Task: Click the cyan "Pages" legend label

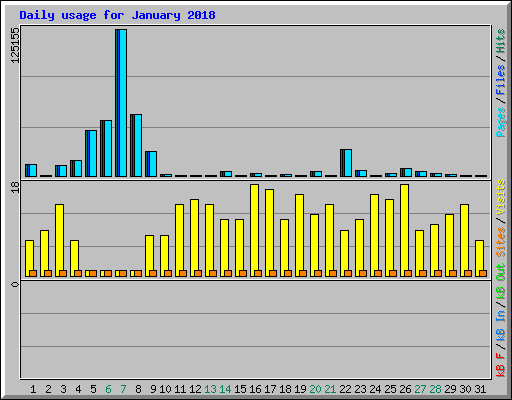Action: (501, 122)
